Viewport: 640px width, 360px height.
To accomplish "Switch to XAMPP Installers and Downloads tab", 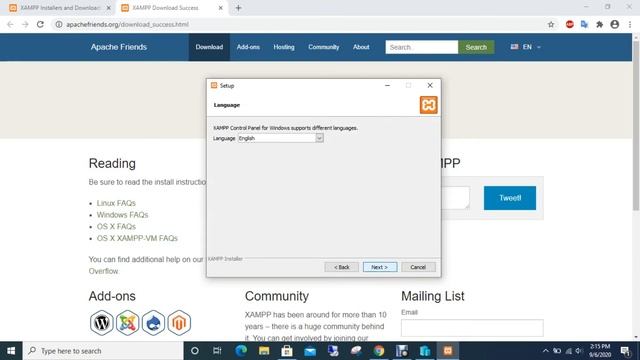I will coord(60,8).
